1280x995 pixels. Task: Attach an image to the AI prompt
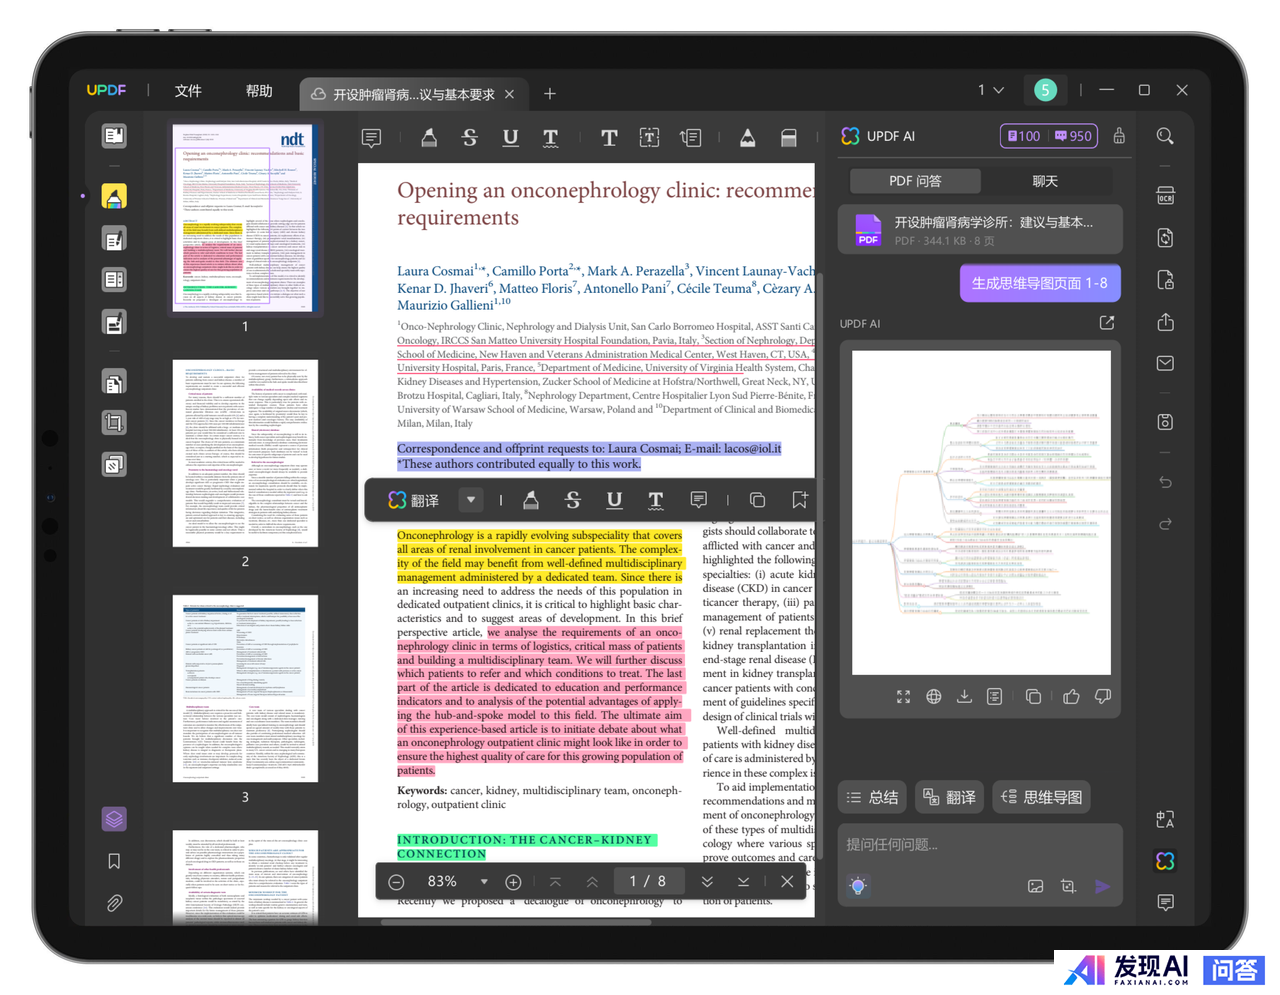pos(1036,886)
